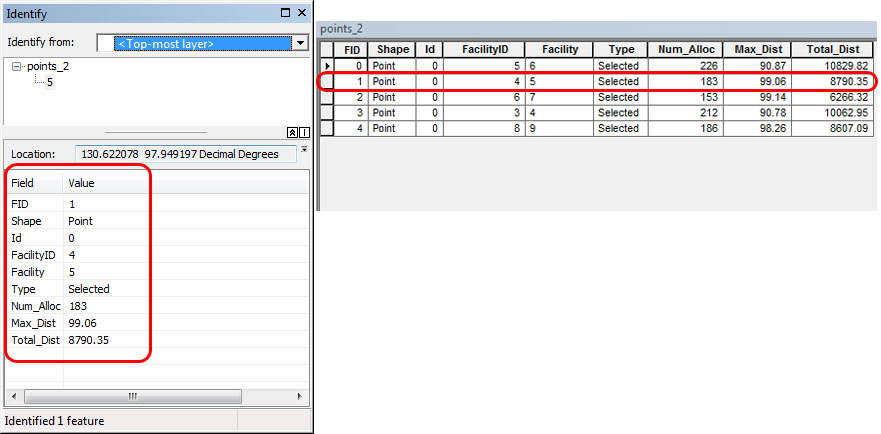
Task: Click the horizontal scrollbar left arrow
Action: click(15, 396)
